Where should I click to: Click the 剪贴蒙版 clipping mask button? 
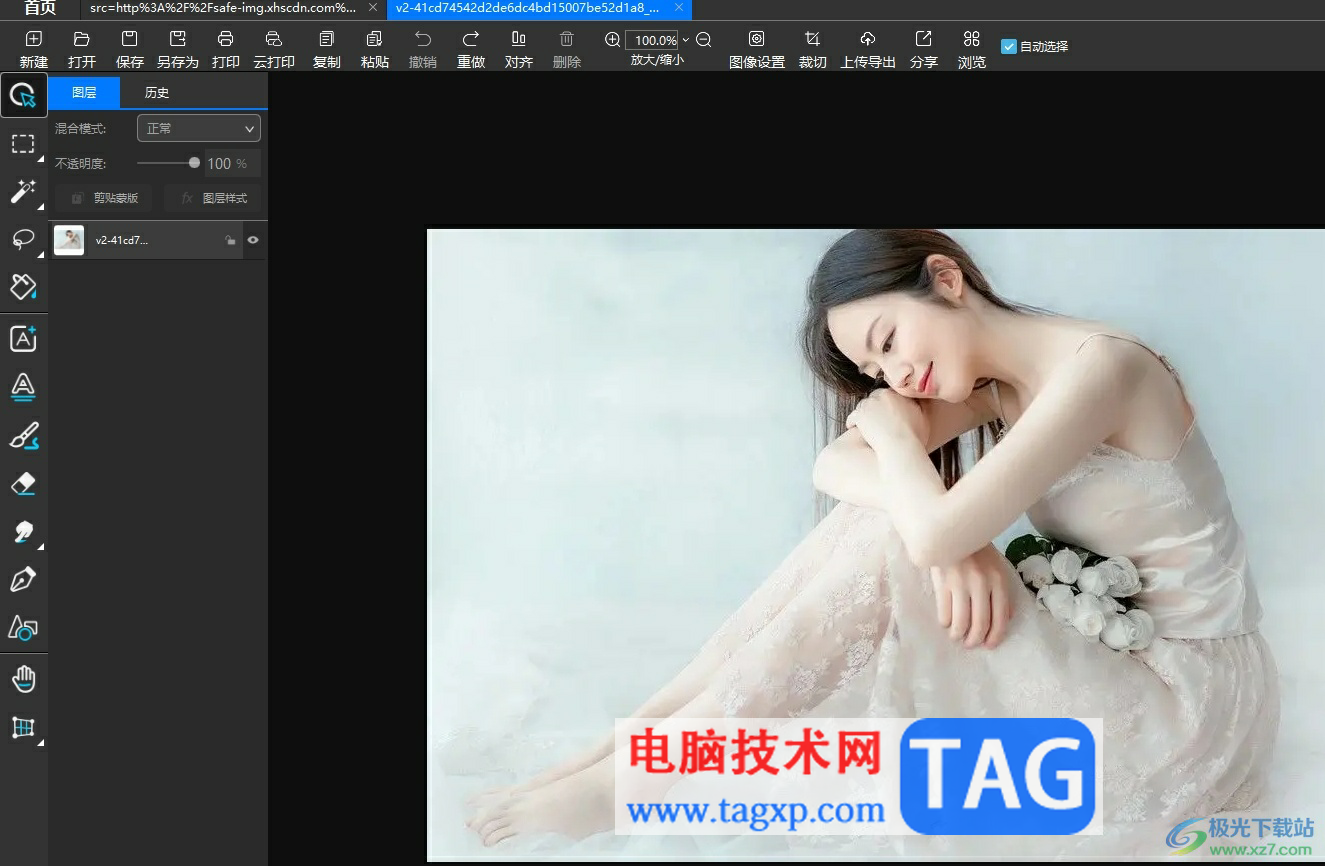coord(104,198)
